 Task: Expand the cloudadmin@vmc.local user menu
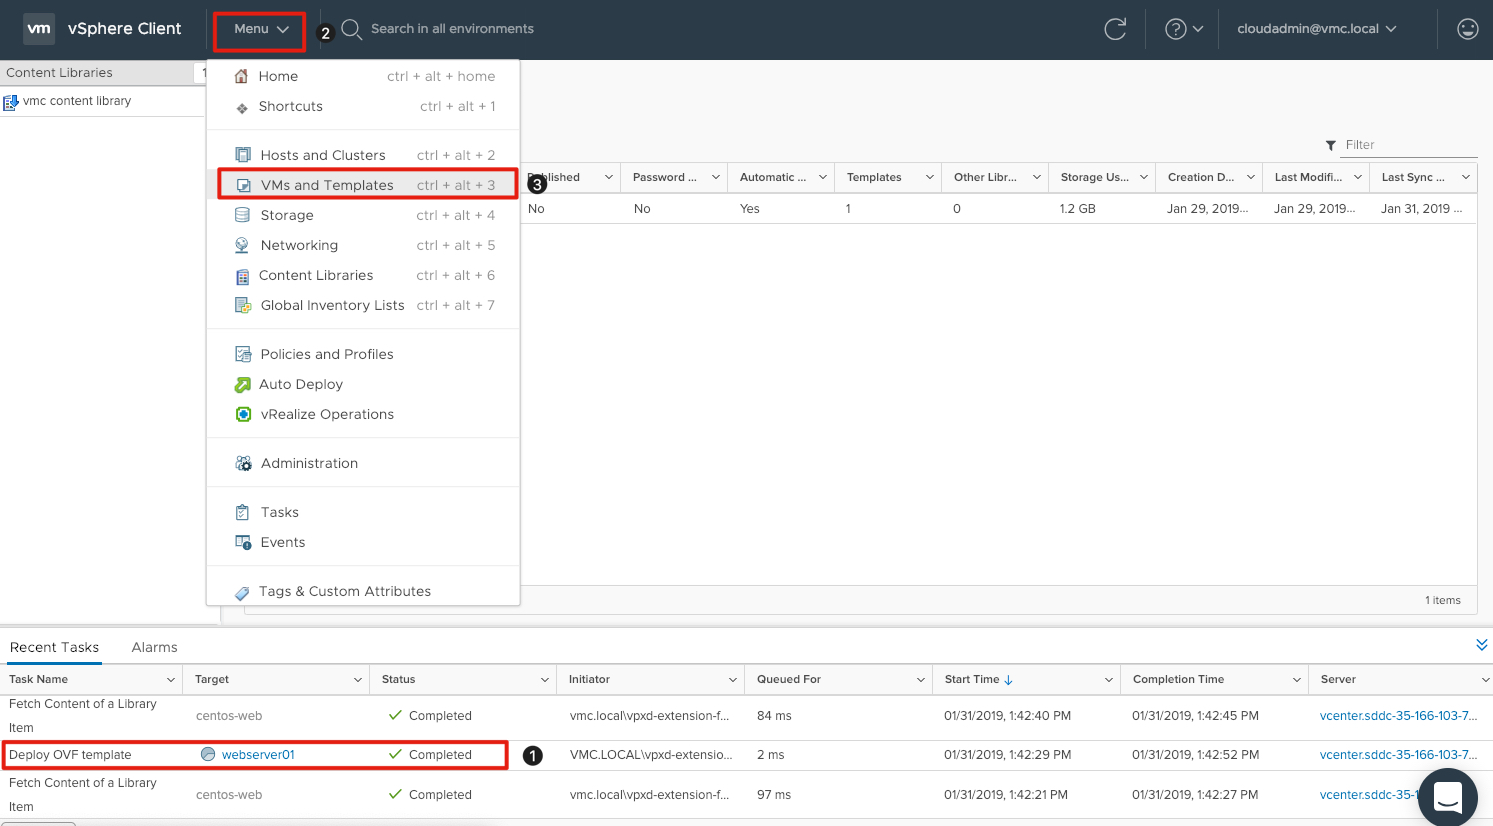(1316, 29)
